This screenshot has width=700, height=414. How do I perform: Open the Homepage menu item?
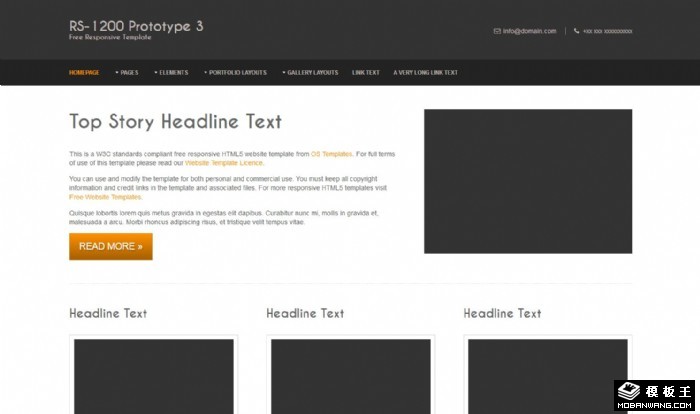coord(84,73)
